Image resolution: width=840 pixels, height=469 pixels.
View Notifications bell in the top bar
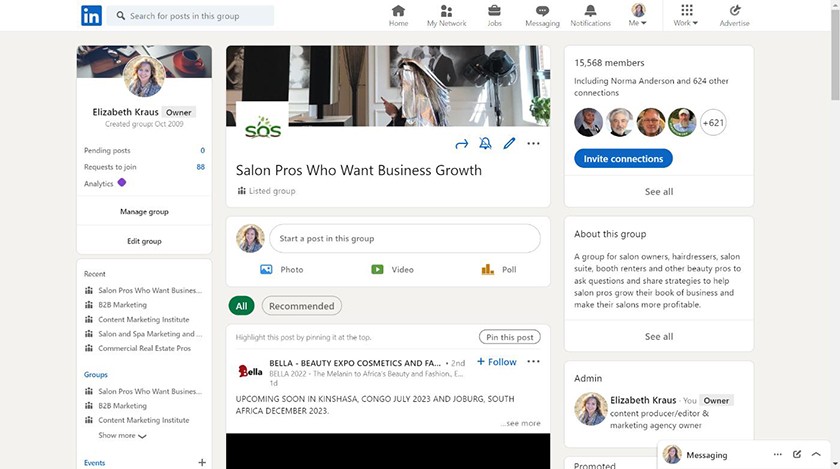tap(590, 16)
